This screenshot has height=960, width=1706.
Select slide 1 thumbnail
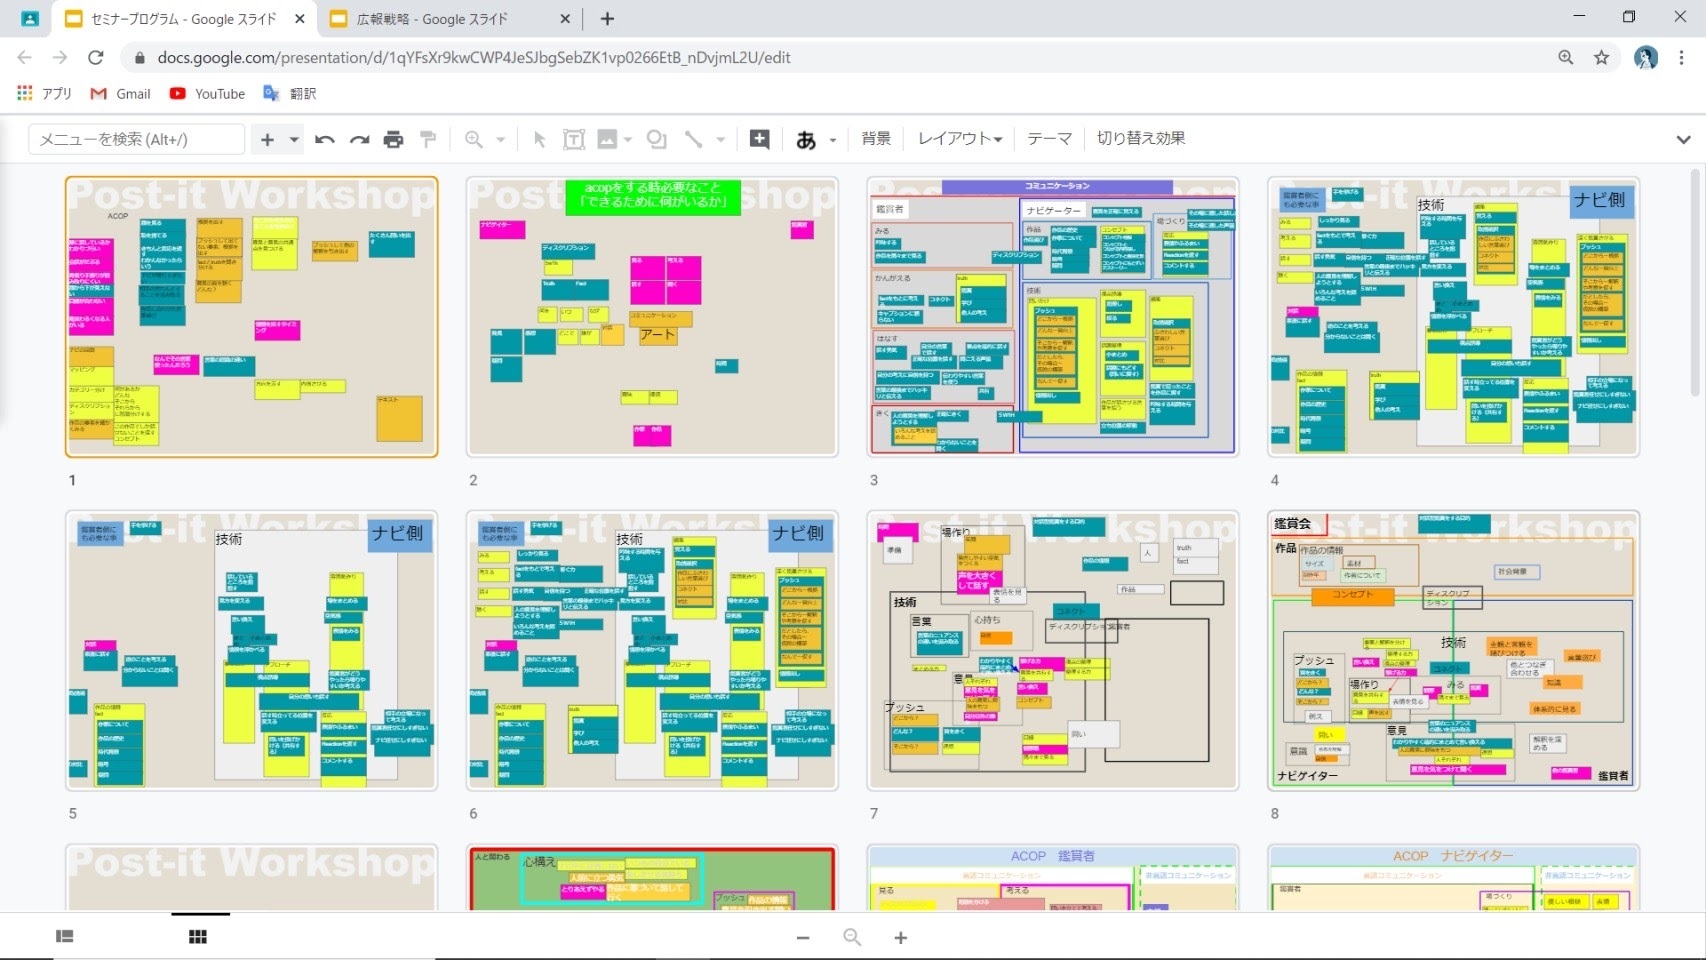[x=251, y=317]
